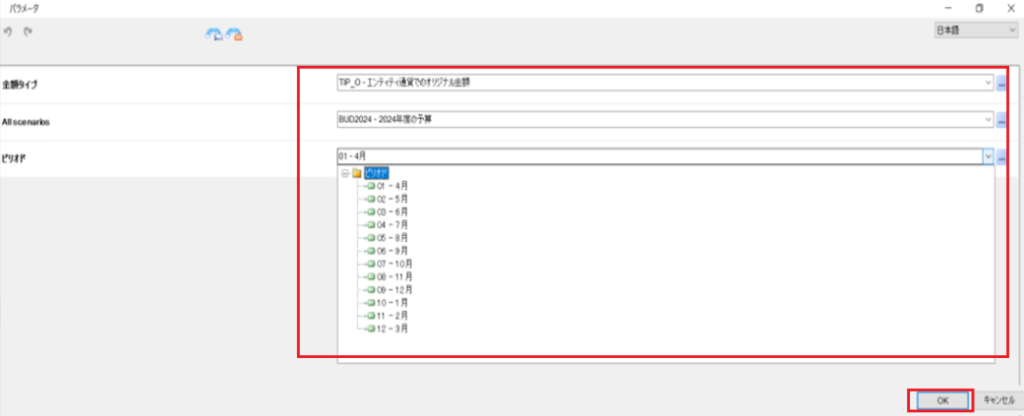Click the redo arrow icon
The height and width of the screenshot is (416, 1024).
coord(27,31)
